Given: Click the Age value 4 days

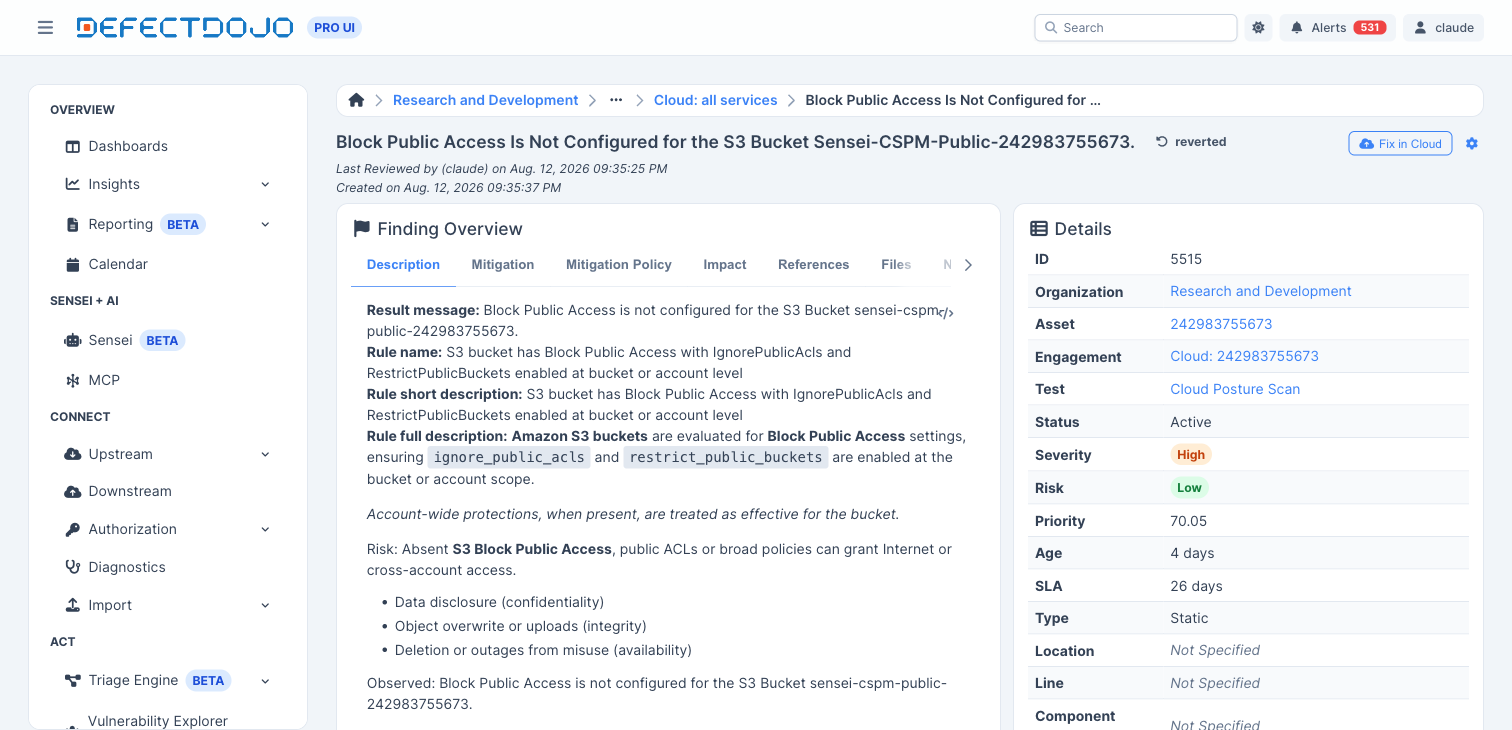Looking at the screenshot, I should tap(1192, 553).
